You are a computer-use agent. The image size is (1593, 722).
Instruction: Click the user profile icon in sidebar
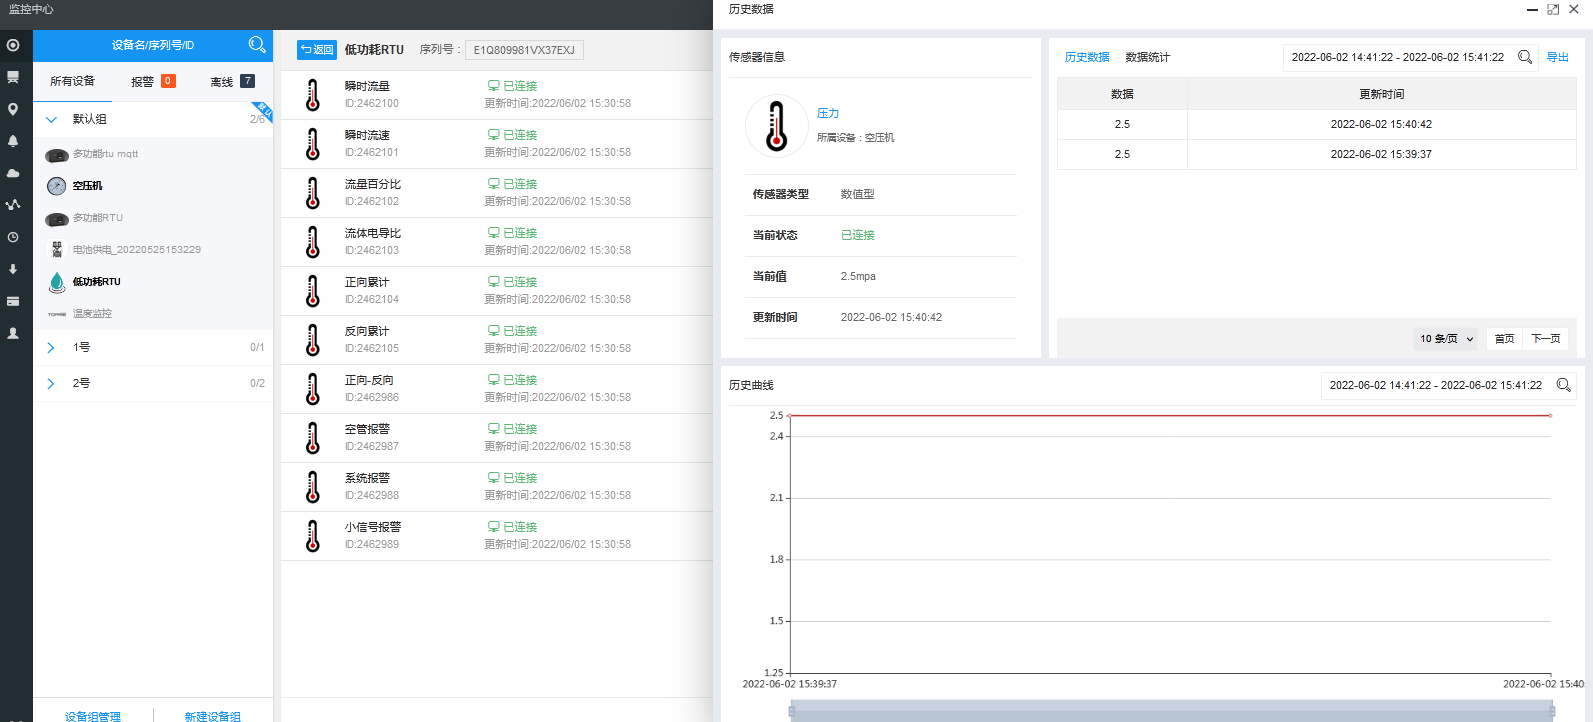point(13,333)
